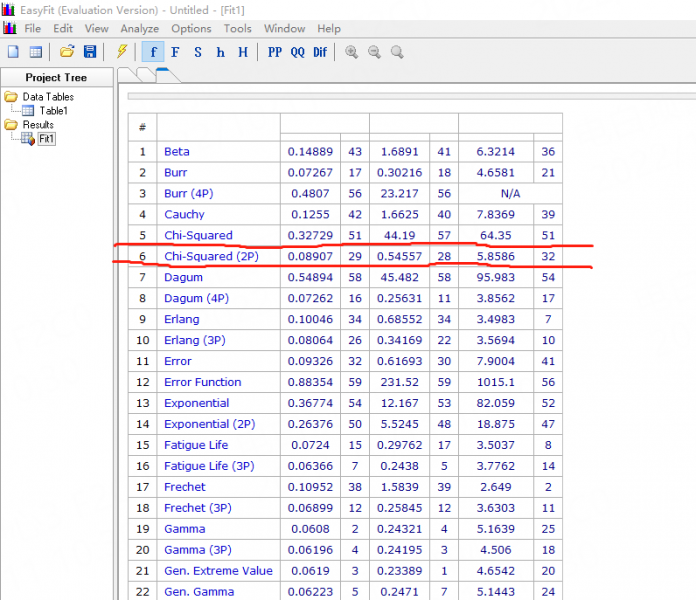This screenshot has width=696, height=600.
Task: Click the Chi-Squared (2P) distribution link
Action: coord(209,256)
